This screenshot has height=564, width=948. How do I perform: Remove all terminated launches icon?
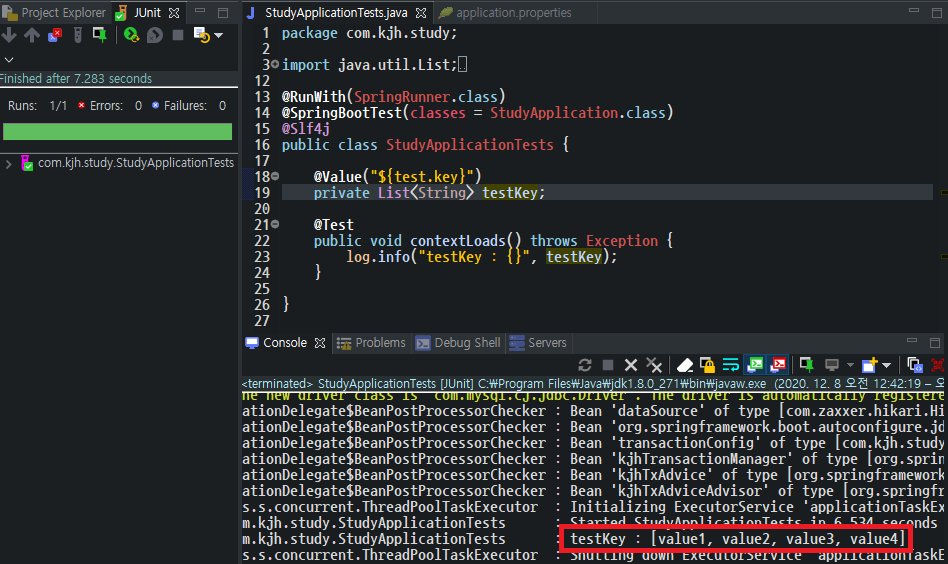(x=654, y=365)
